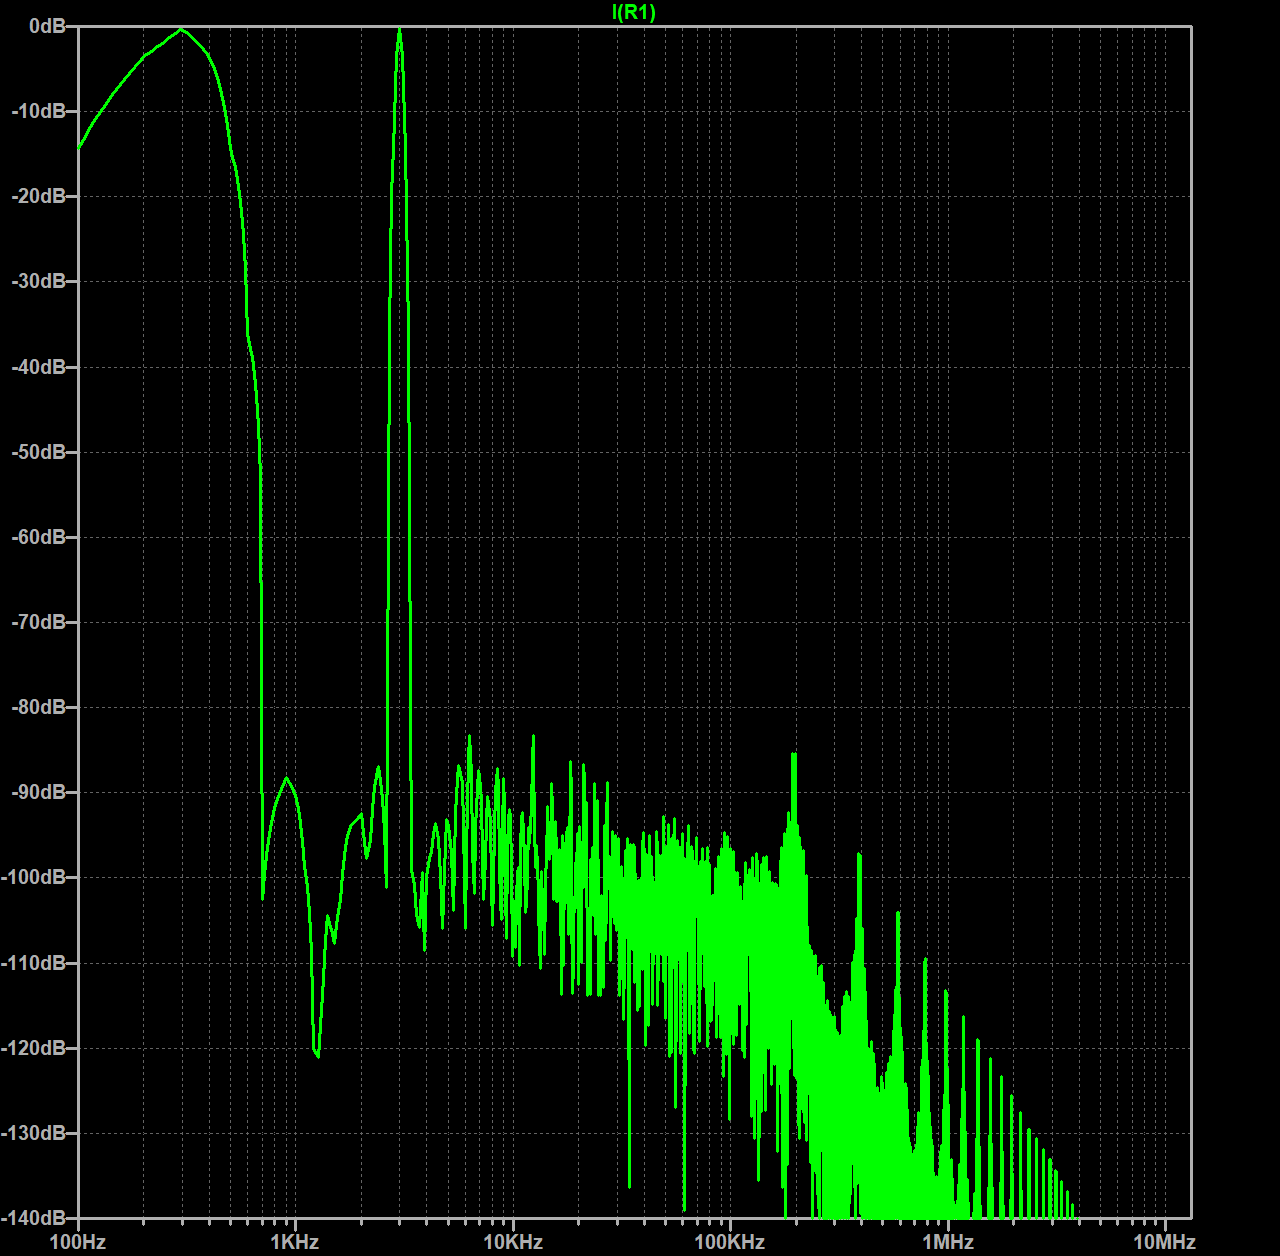Click the -90dB vertical axis label
This screenshot has height=1256, width=1280.
click(39, 792)
